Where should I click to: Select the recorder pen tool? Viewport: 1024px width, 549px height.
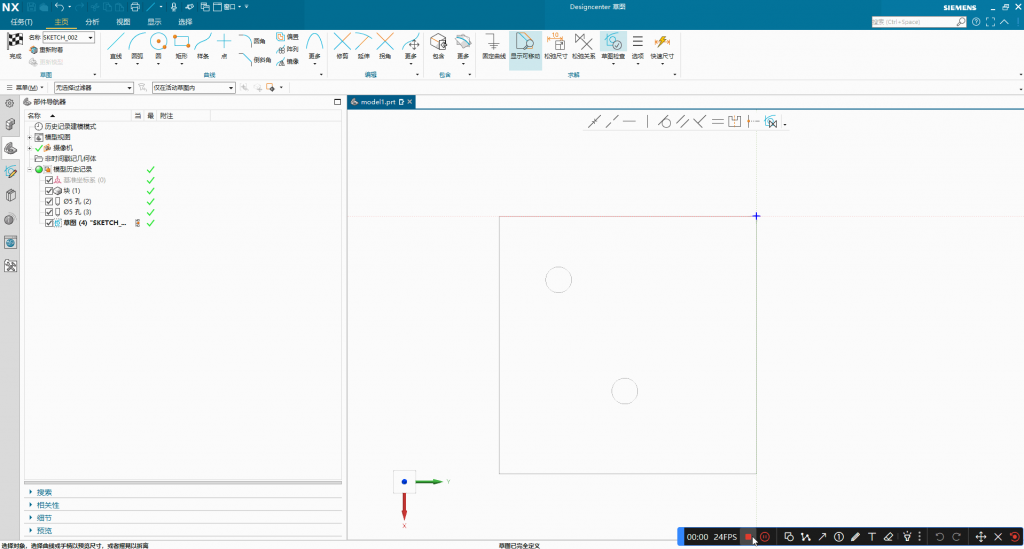856,537
